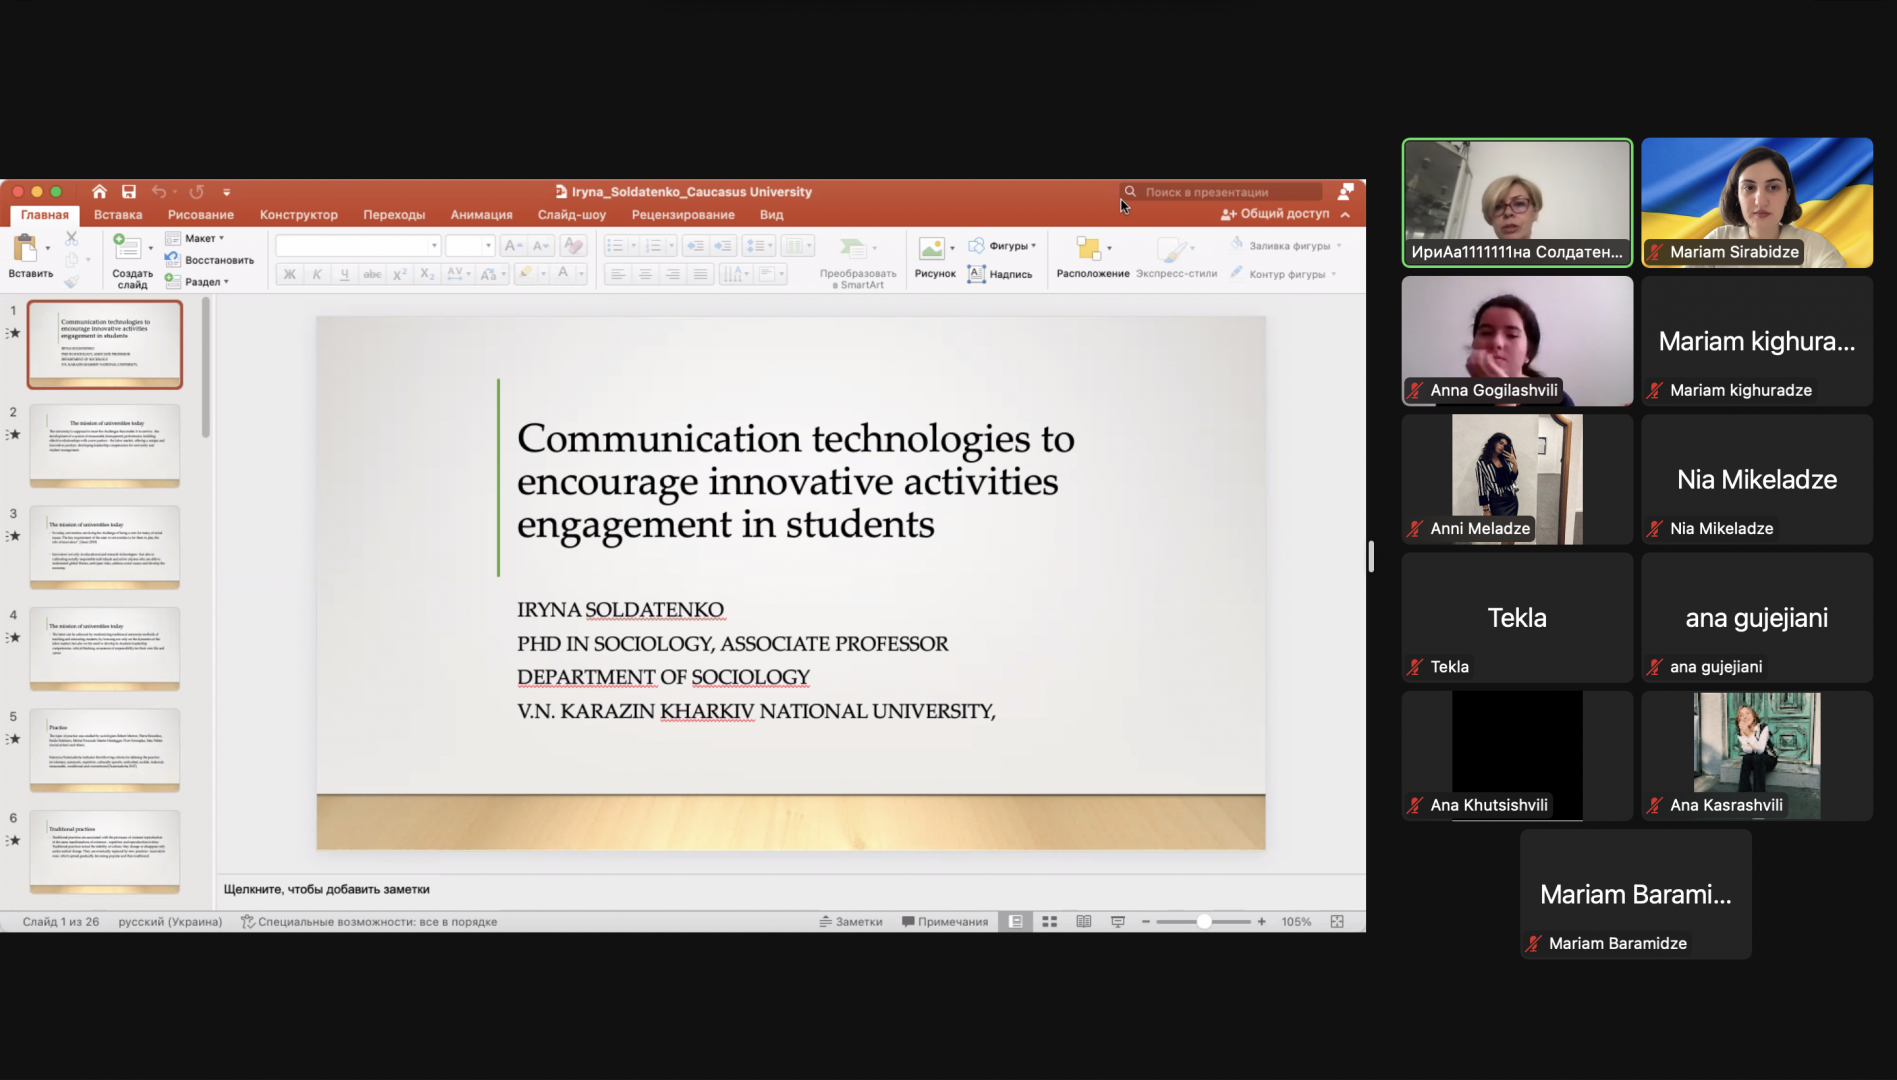
Task: Redo the action with the circular arrow
Action: 196,192
